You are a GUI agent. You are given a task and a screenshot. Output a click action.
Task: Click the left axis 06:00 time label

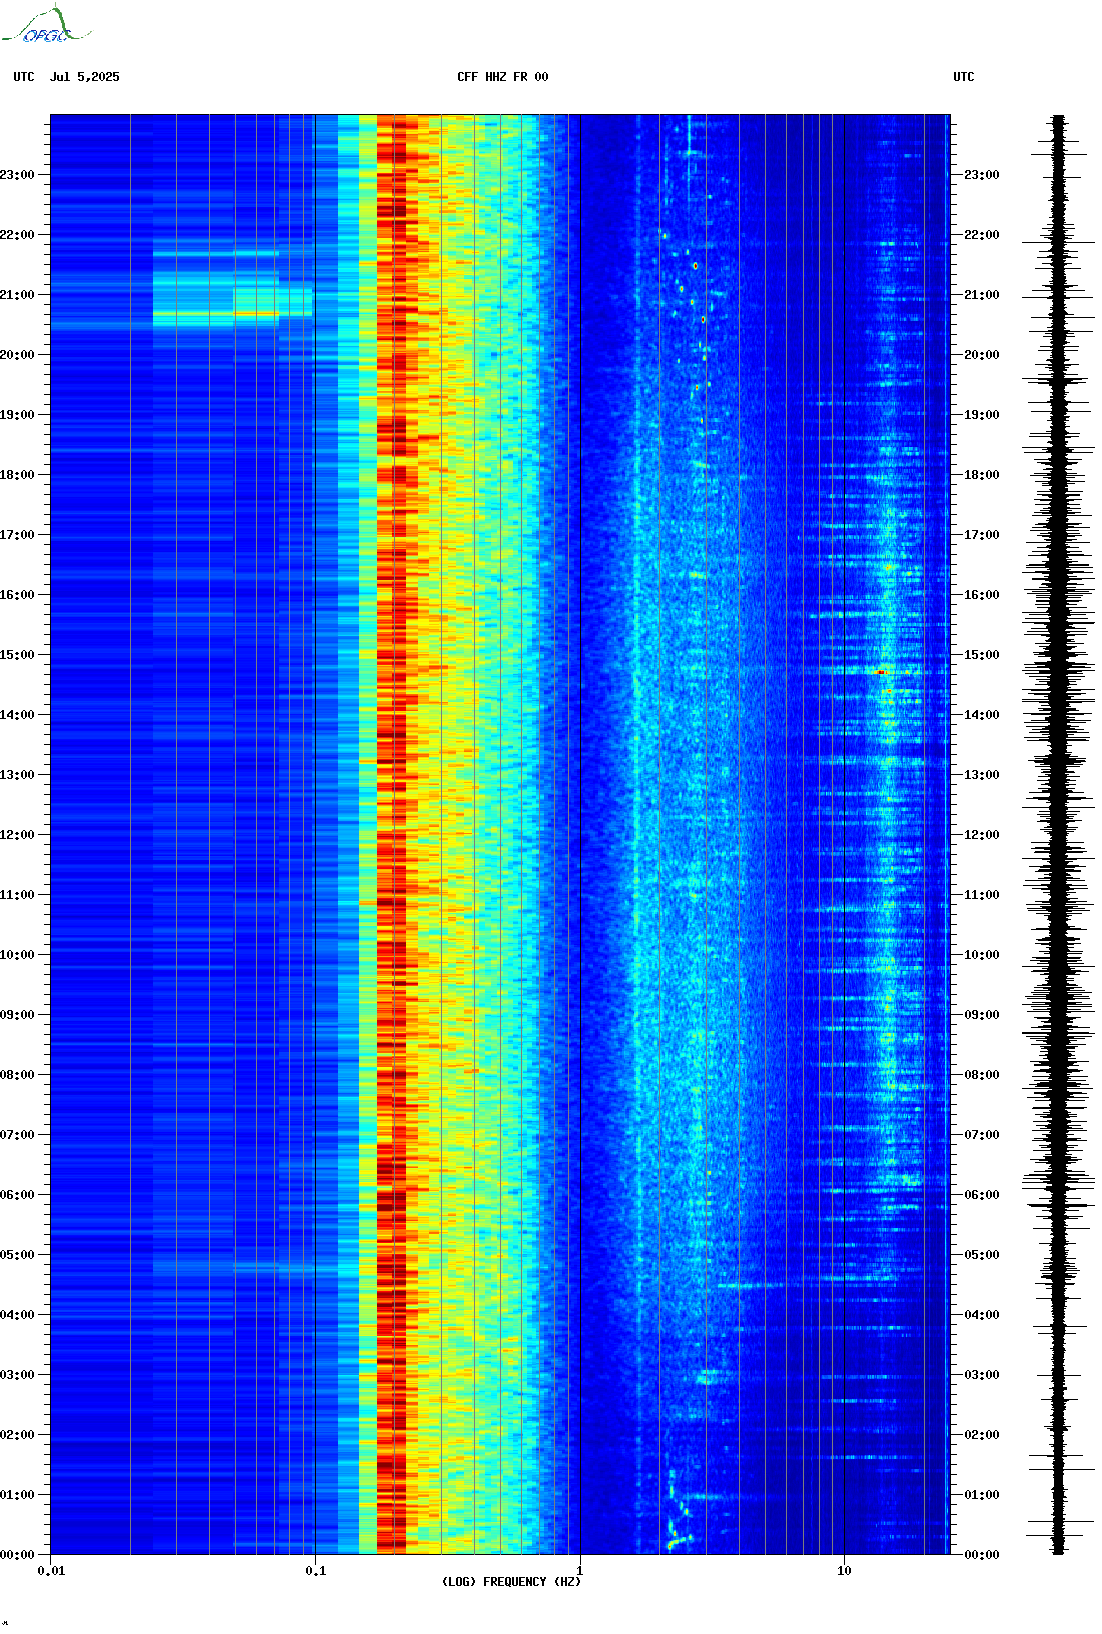[17, 1195]
